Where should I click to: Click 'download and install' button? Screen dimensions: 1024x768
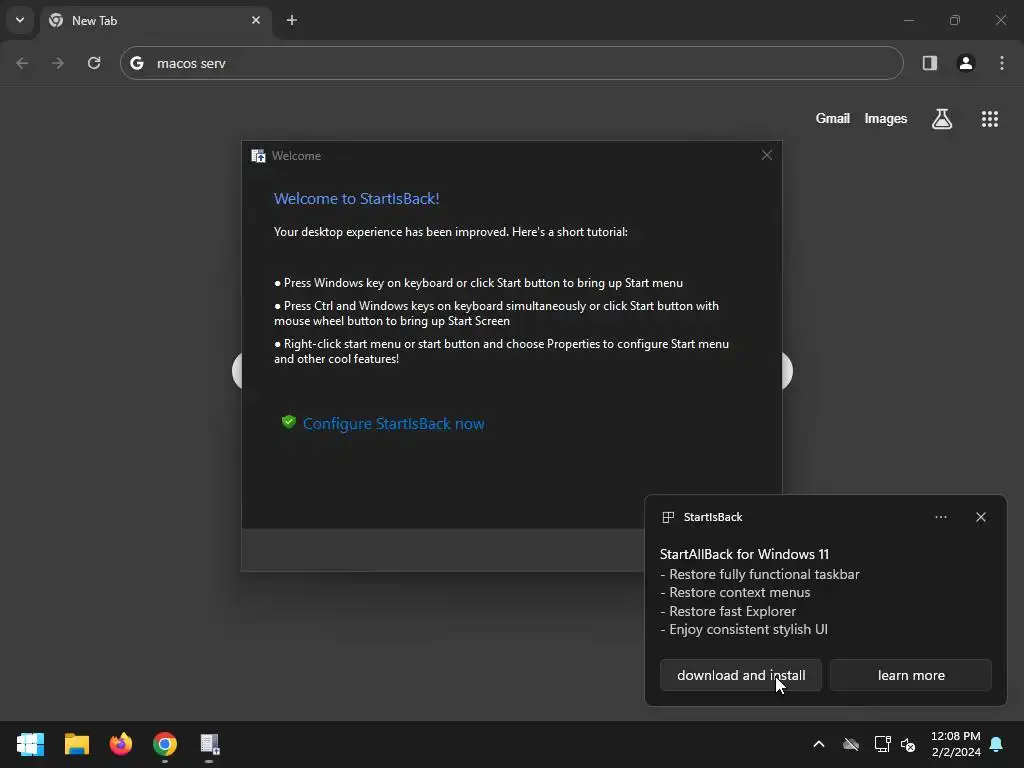741,675
